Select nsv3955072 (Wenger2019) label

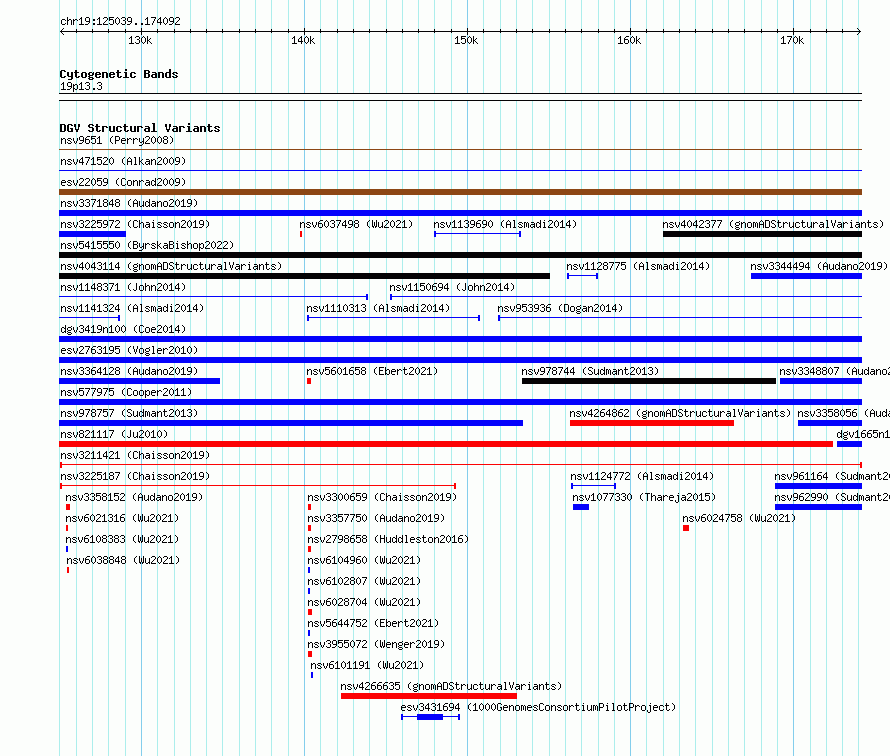(x=376, y=644)
